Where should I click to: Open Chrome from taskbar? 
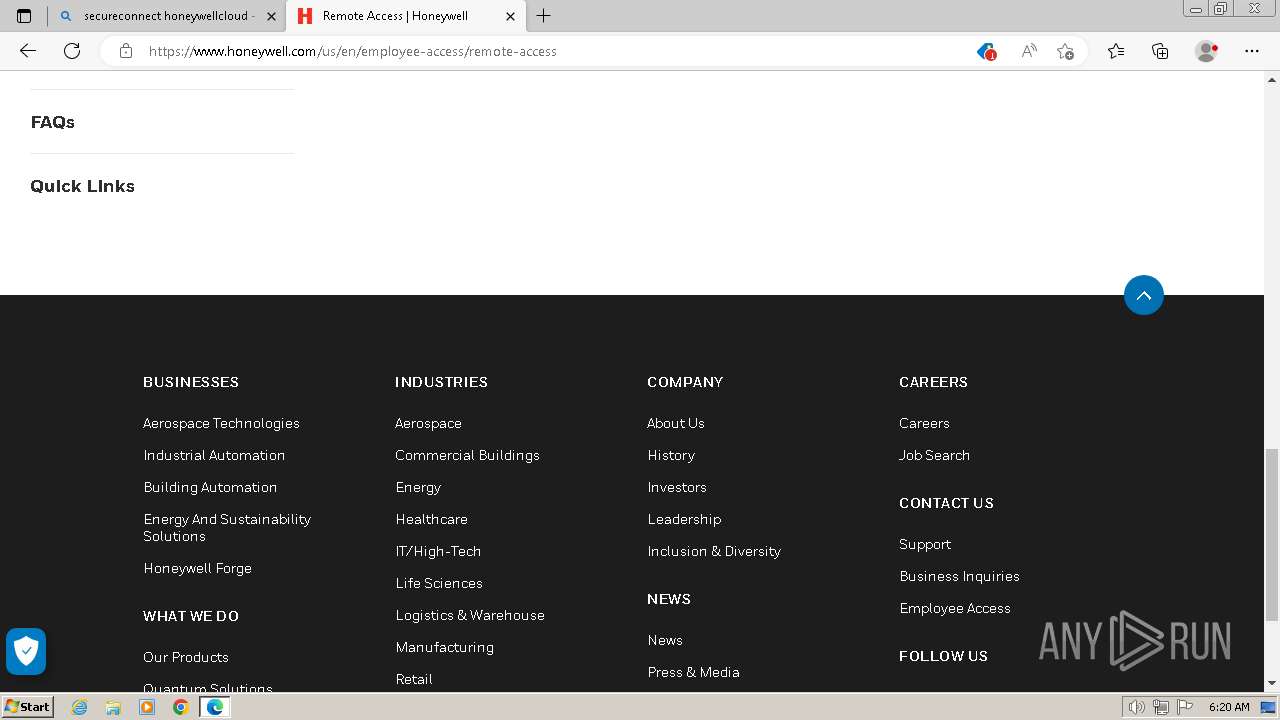tap(181, 707)
